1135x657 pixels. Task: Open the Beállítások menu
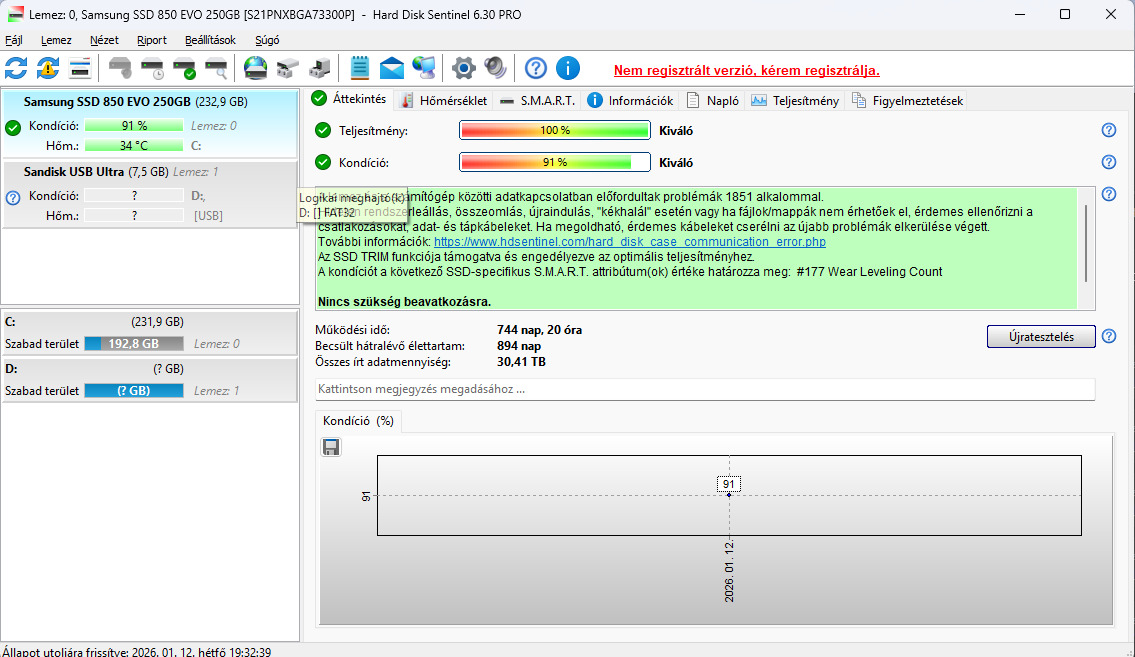tap(211, 41)
